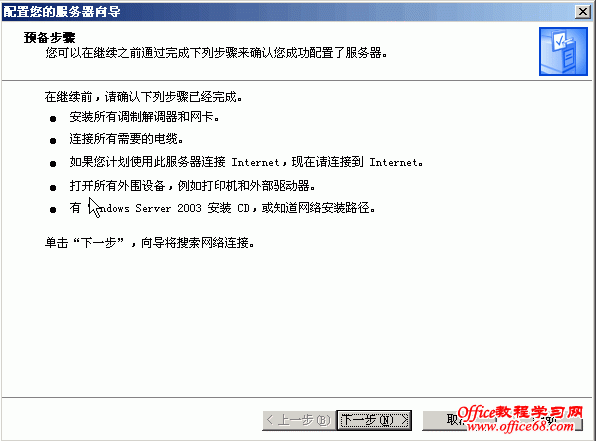Click the greyed-out 上一步(B) button
Image resolution: width=596 pixels, height=441 pixels.
[x=299, y=420]
